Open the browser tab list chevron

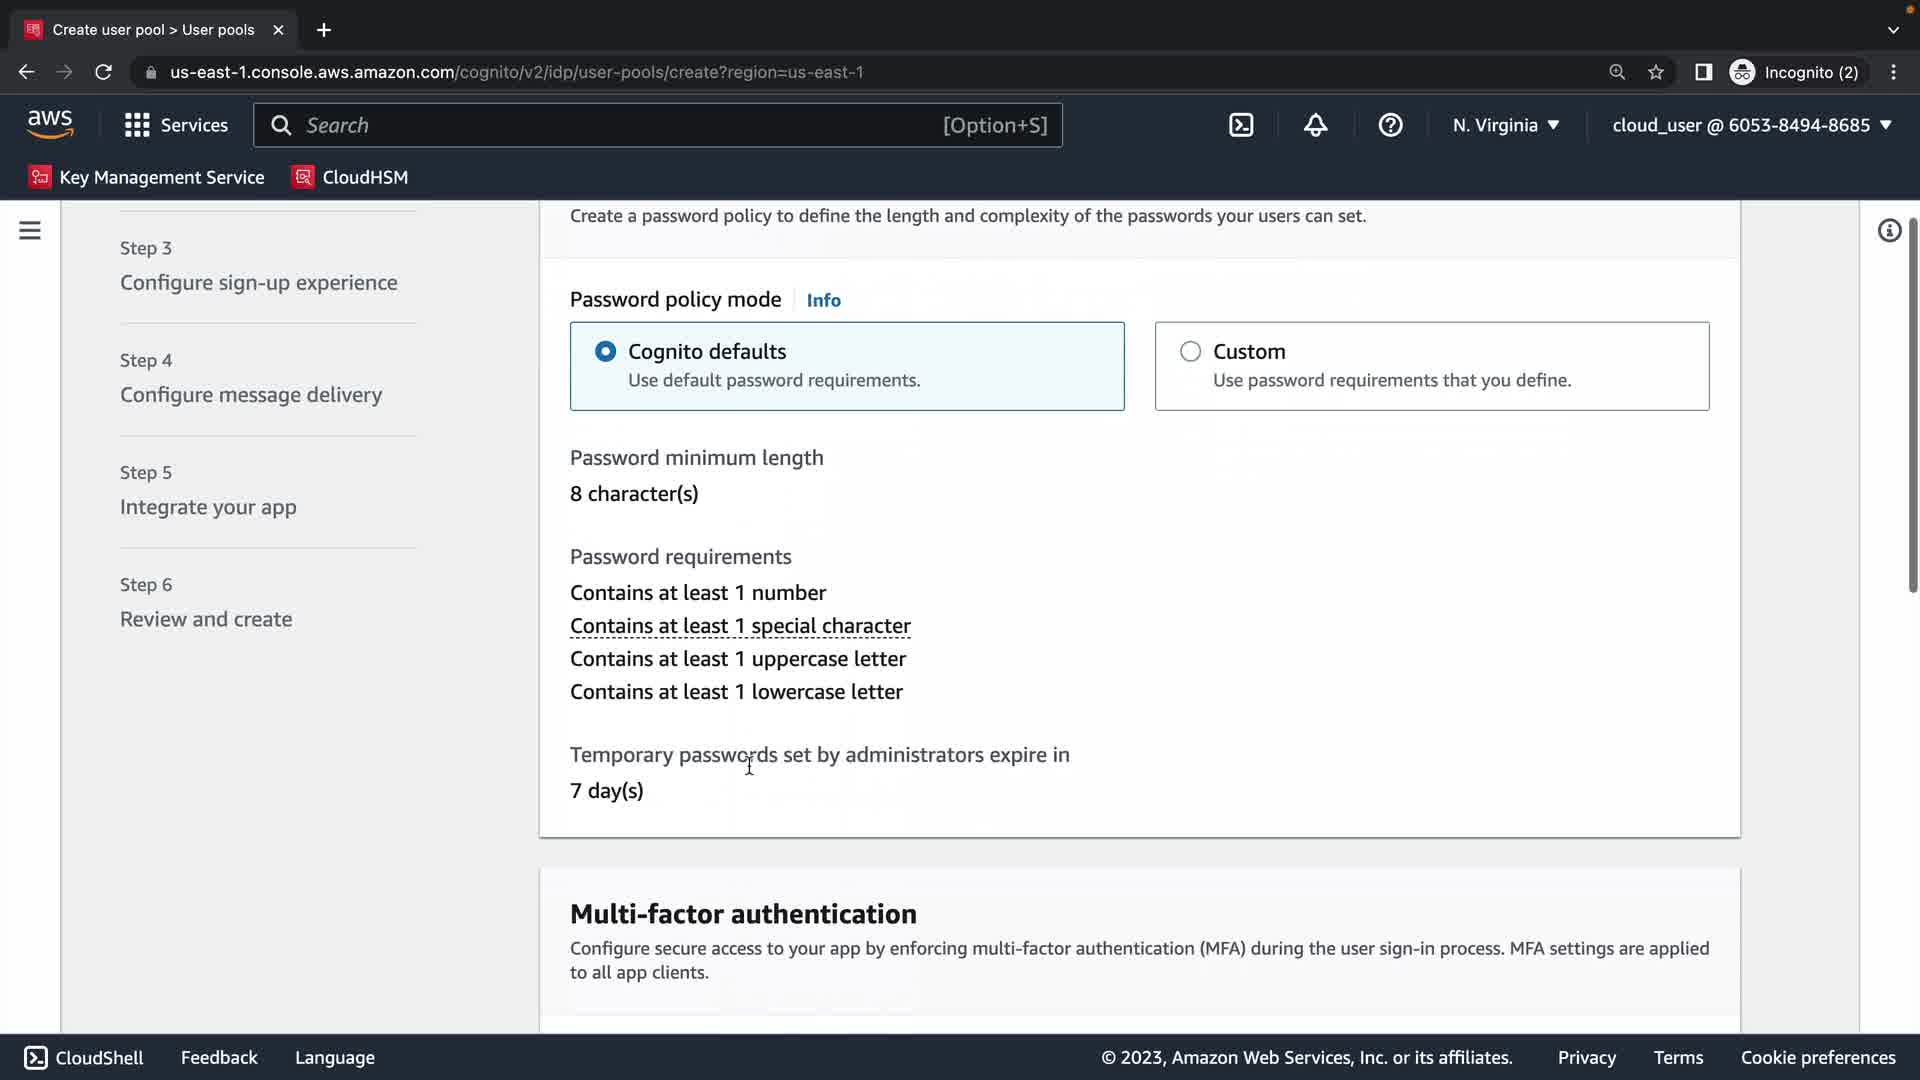coord(1893,30)
